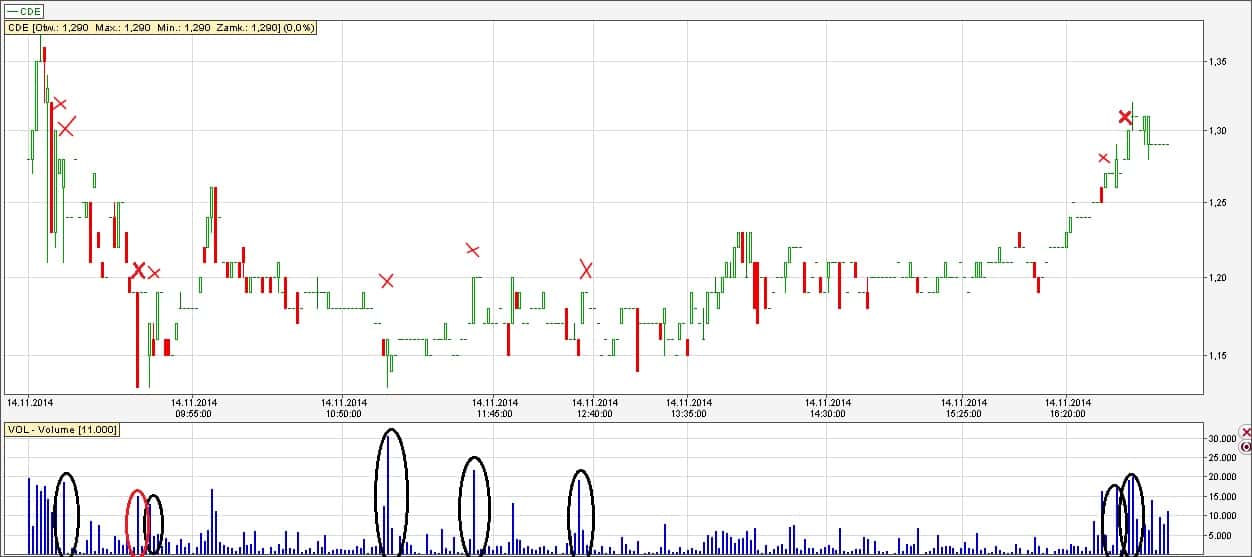Click the 1,15 price axis label

[x=1217, y=356]
